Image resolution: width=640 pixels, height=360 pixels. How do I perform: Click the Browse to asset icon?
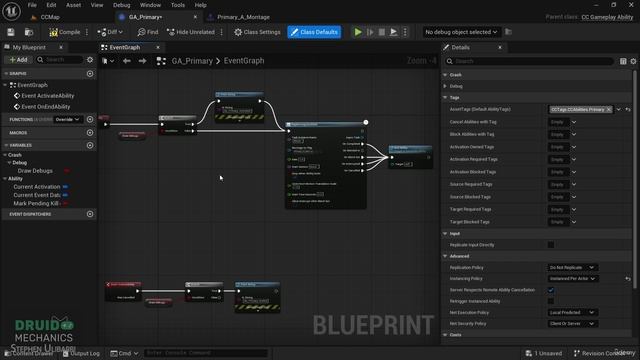[x=29, y=32]
